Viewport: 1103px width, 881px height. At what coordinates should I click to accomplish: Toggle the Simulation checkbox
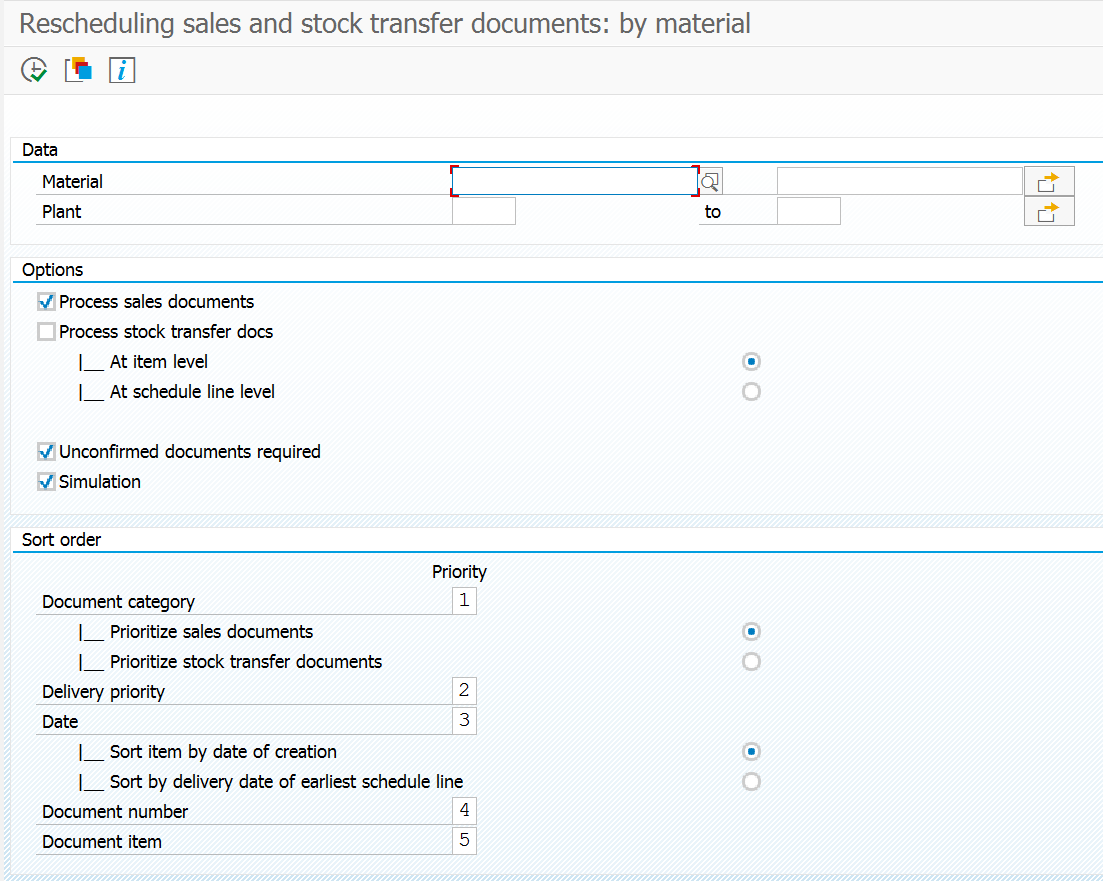tap(46, 481)
